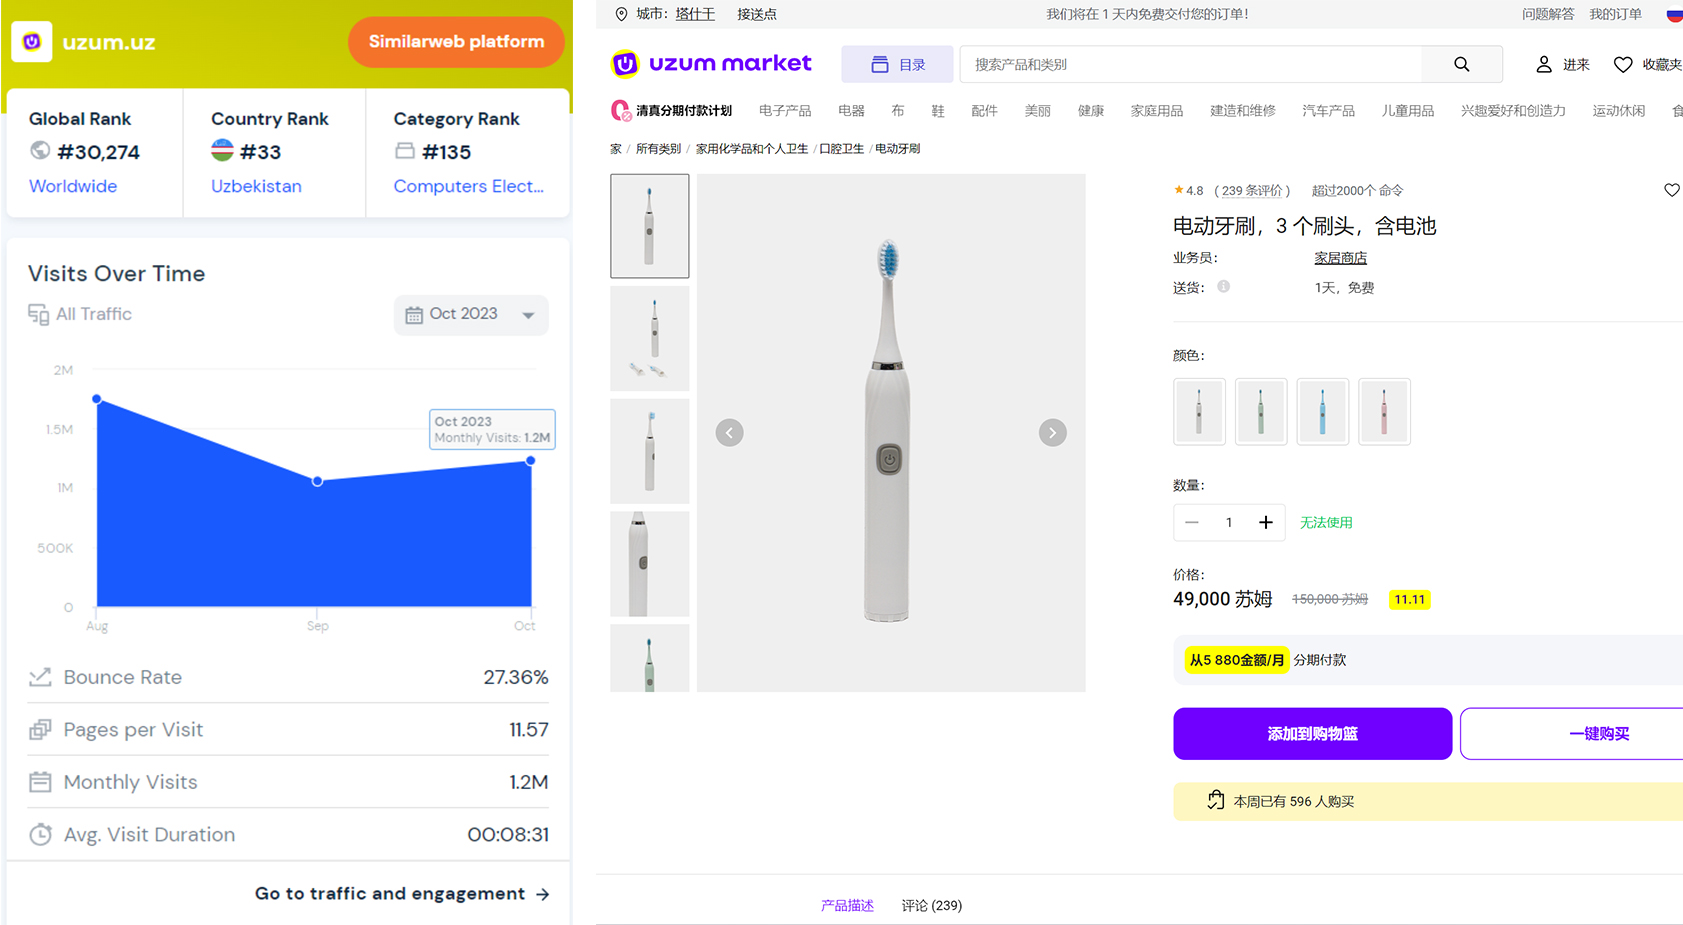Open the 清真分期付款计划 menu item
1683x925 pixels.
pyautogui.click(x=672, y=111)
